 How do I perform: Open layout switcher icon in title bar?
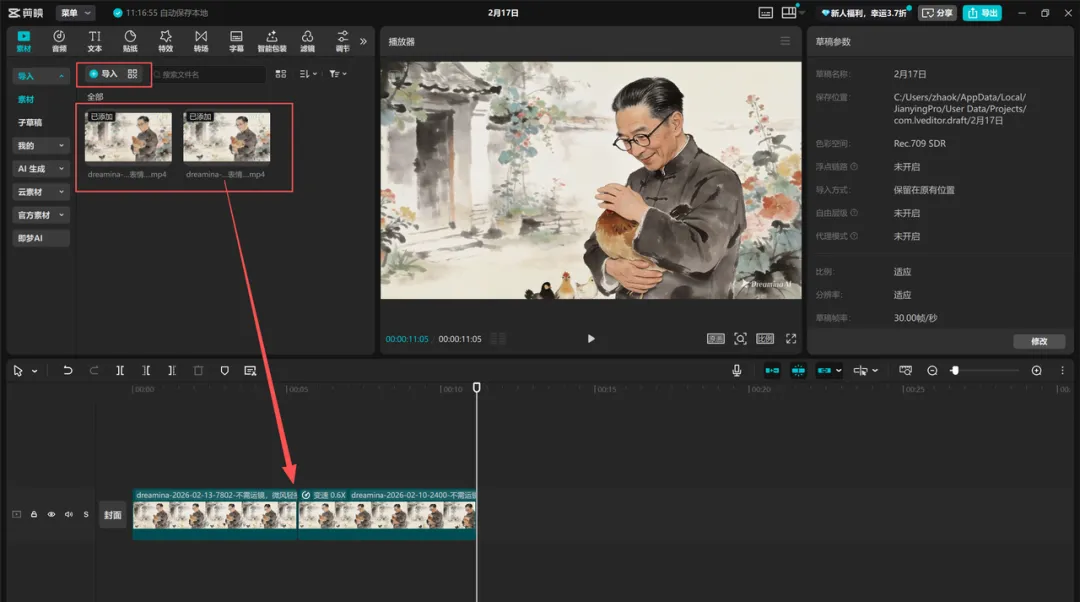(x=789, y=13)
